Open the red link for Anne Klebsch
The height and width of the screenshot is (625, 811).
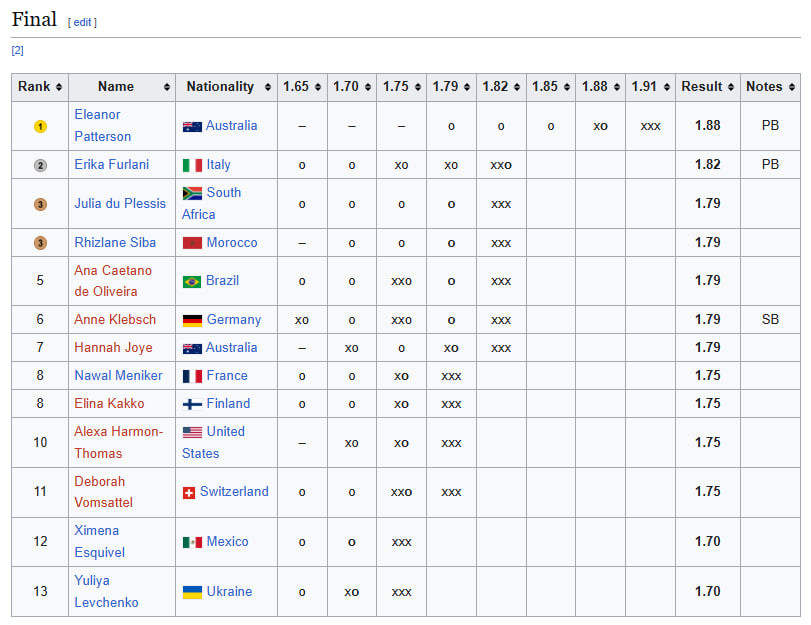point(115,320)
